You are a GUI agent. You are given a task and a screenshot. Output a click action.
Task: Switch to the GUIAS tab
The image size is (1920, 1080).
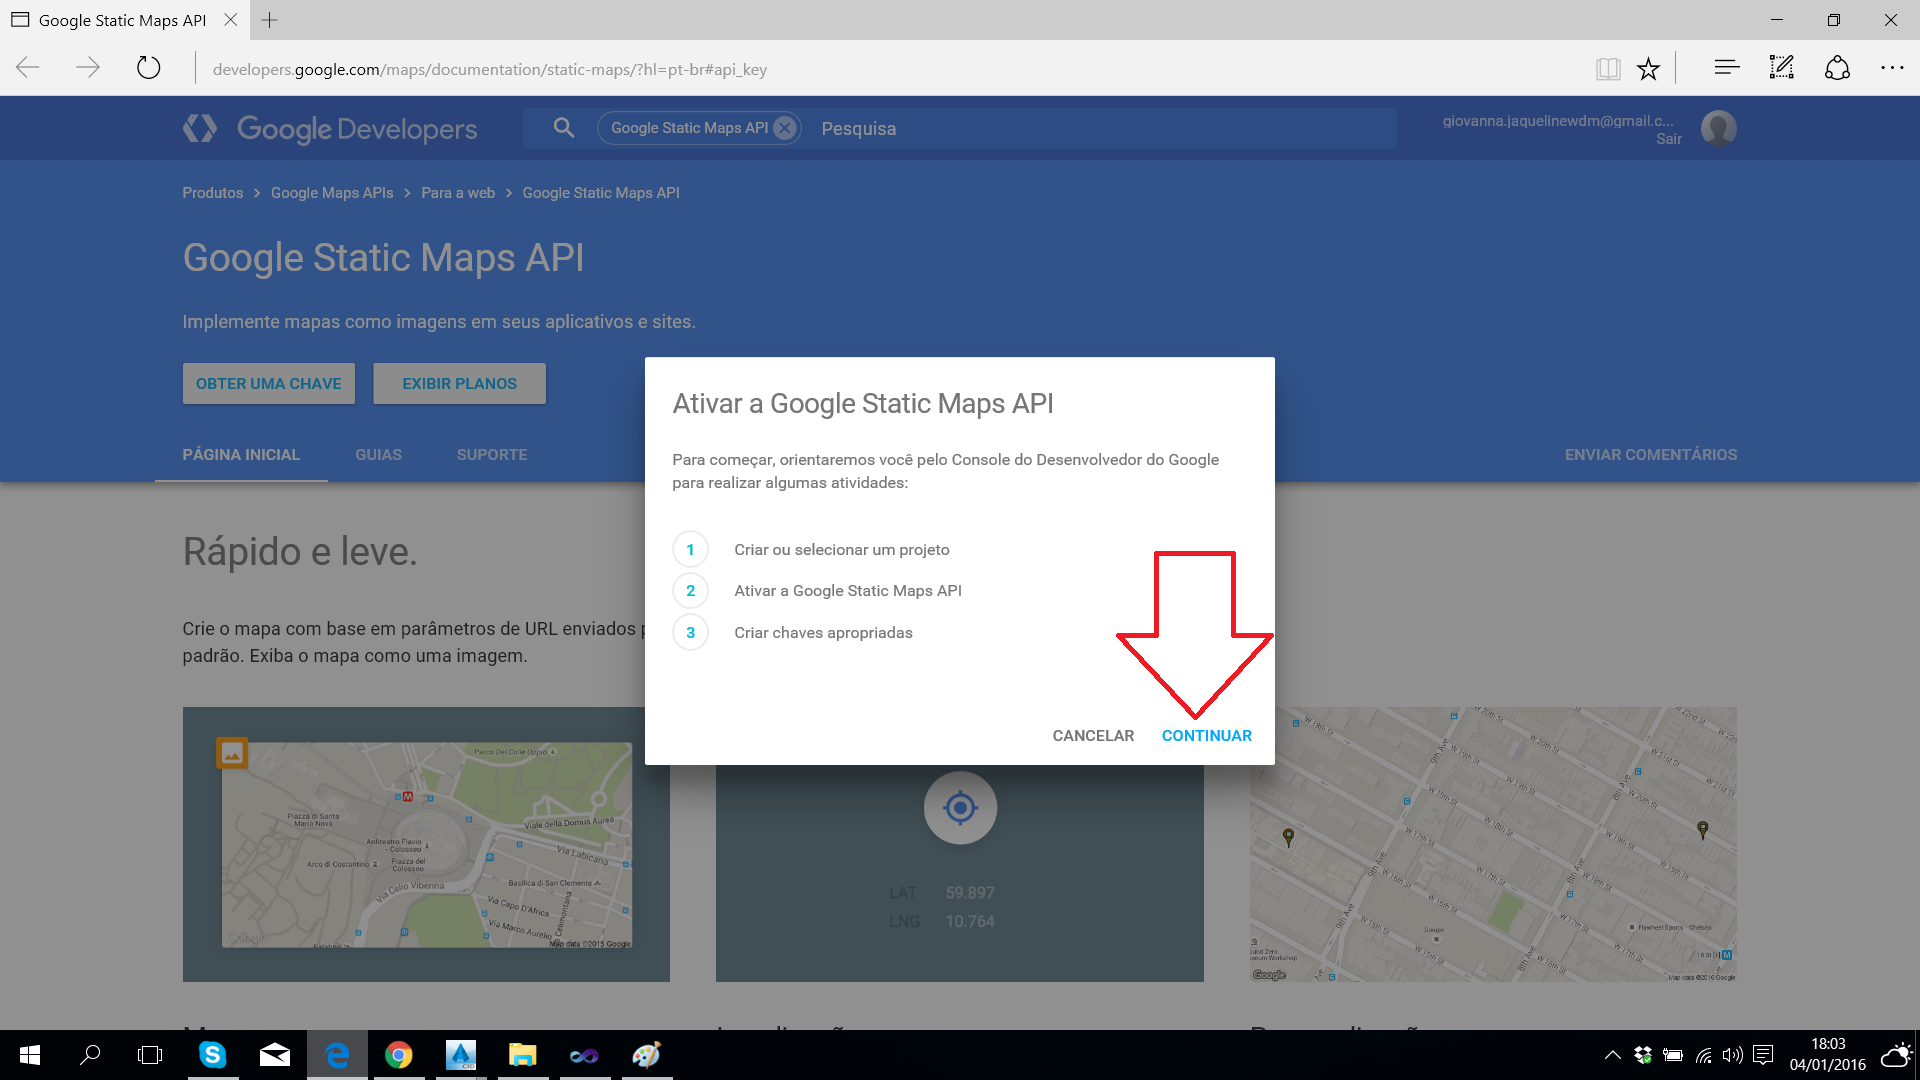click(378, 455)
